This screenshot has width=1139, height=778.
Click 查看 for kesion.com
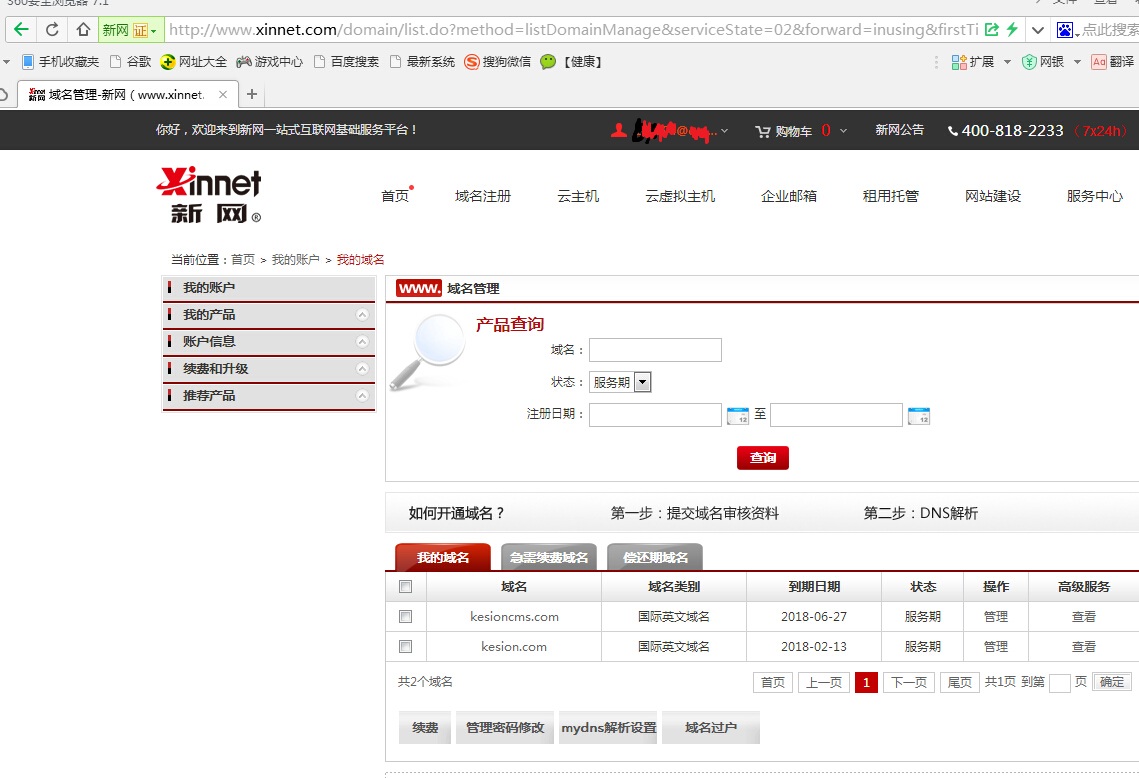(1084, 647)
